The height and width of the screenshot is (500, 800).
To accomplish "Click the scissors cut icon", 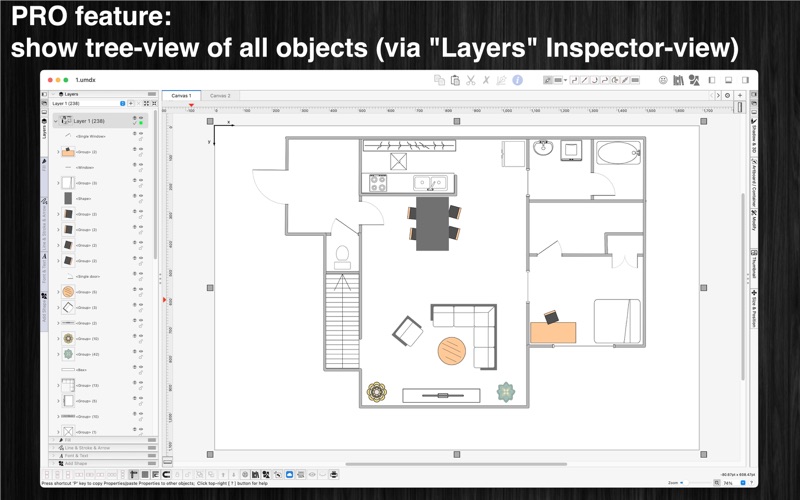I will (x=470, y=80).
